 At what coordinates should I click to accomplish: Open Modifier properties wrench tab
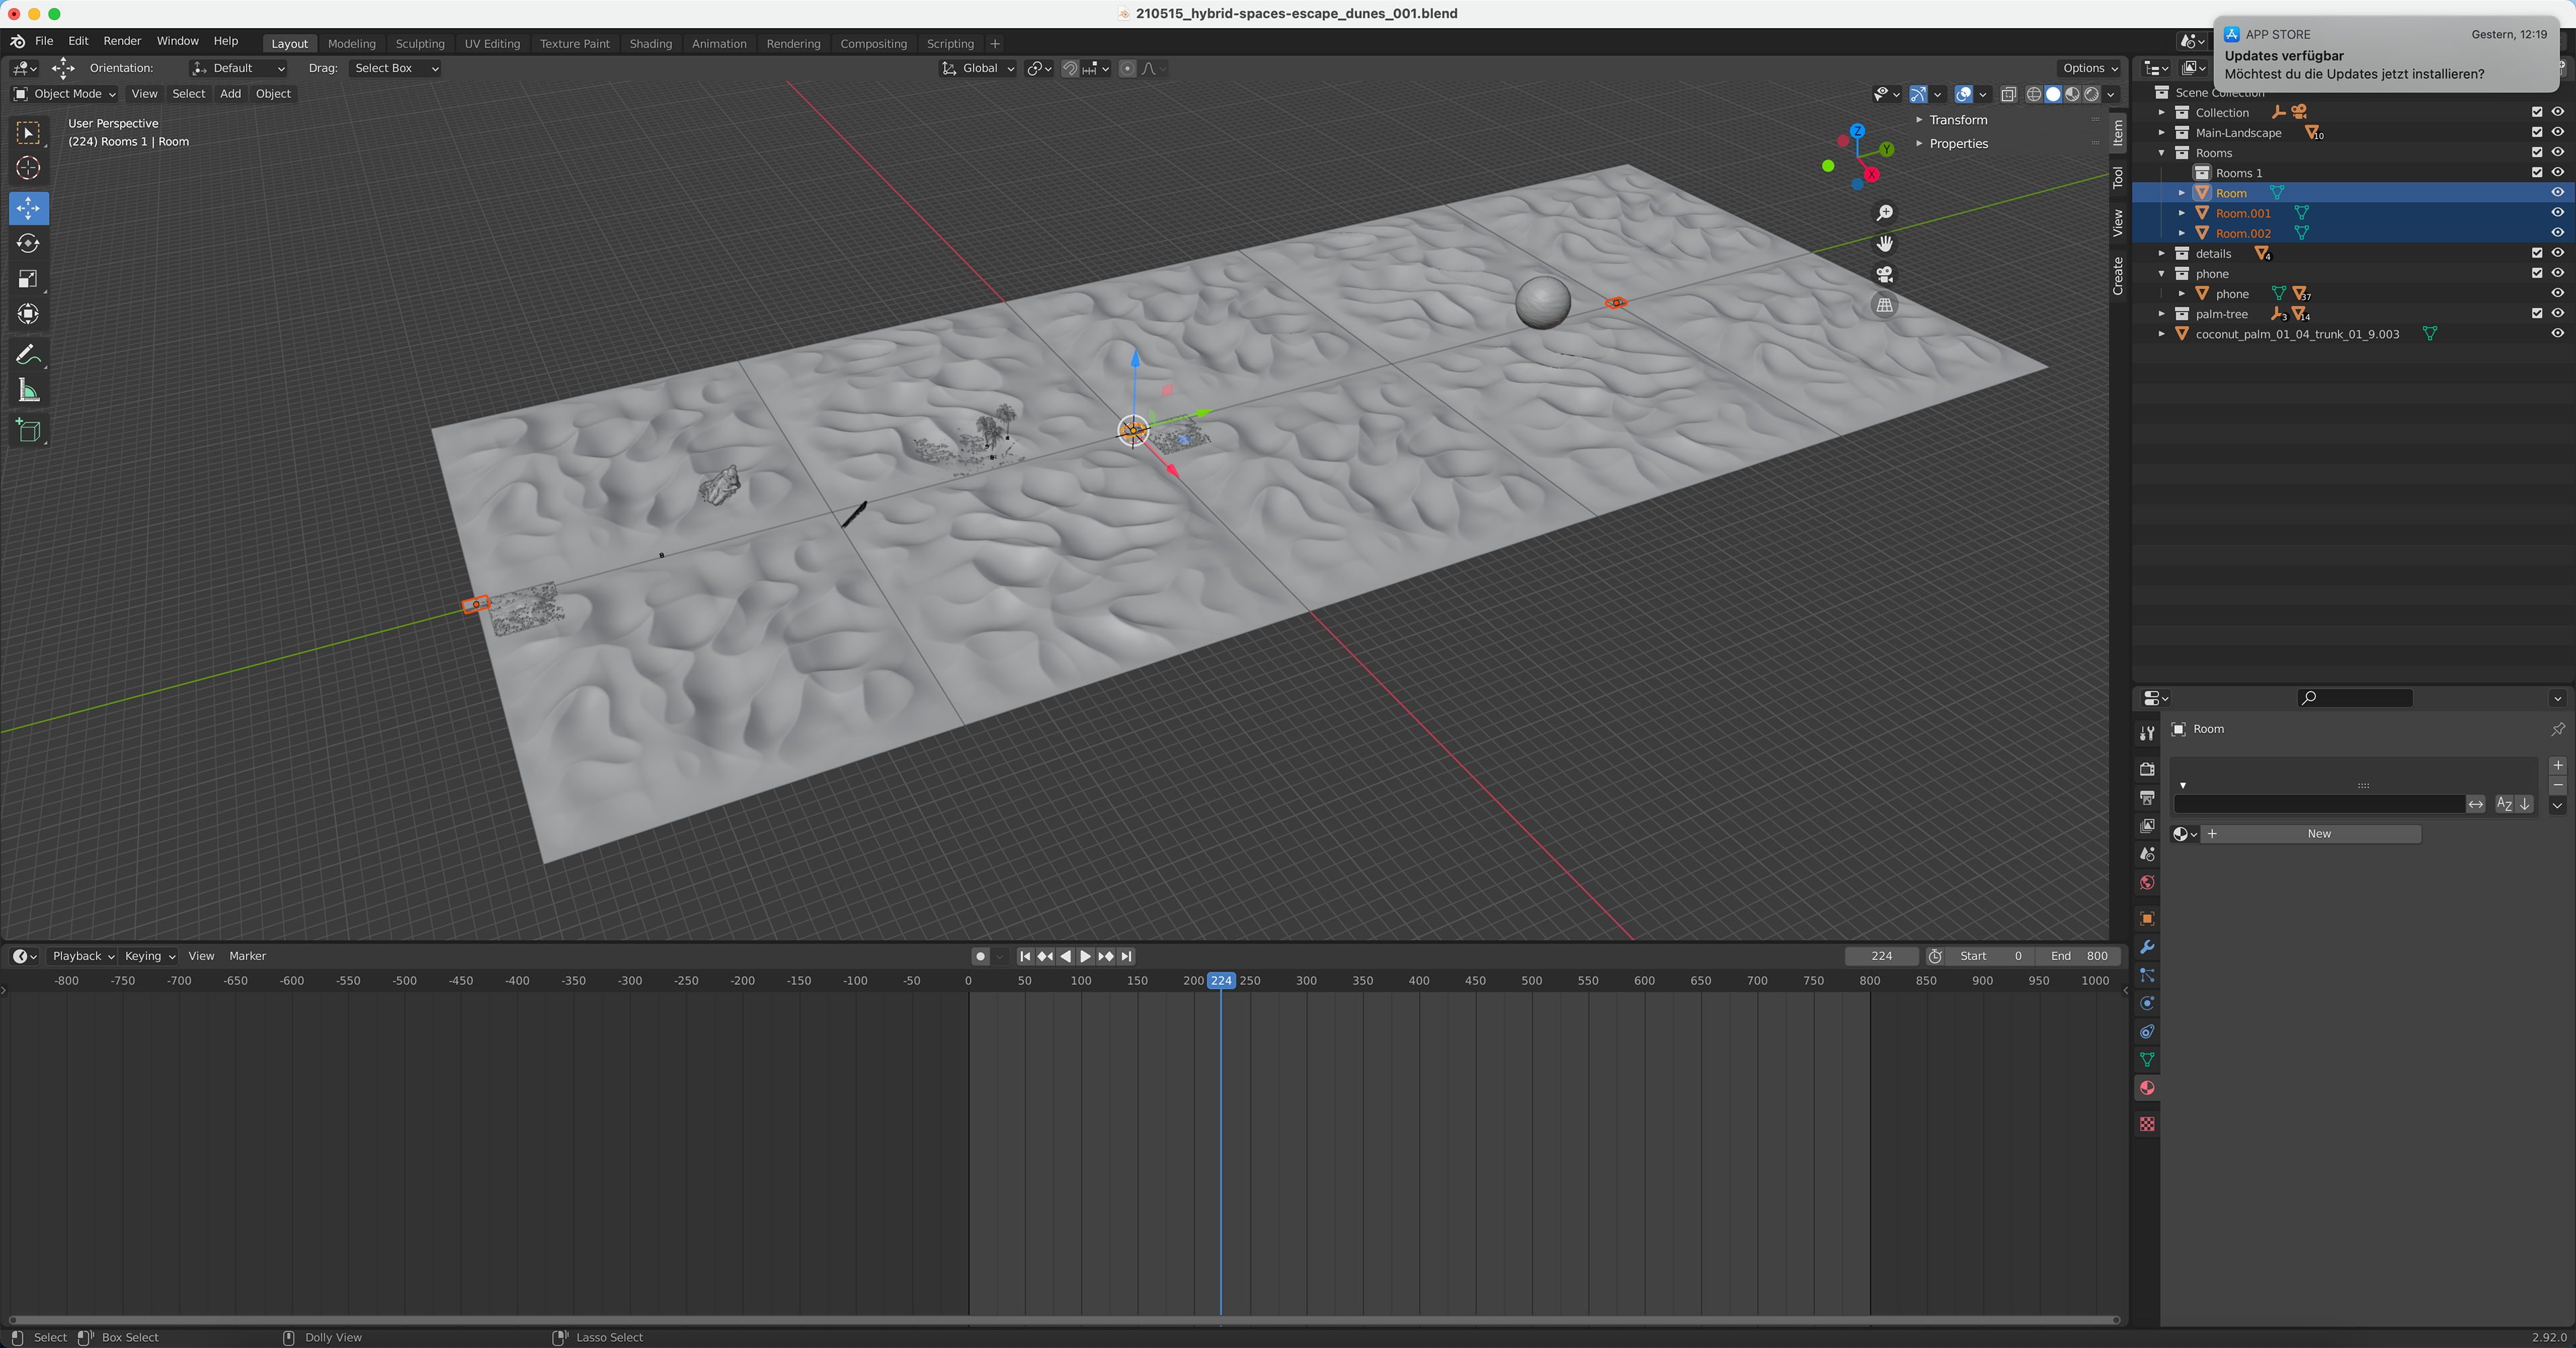[x=2146, y=947]
